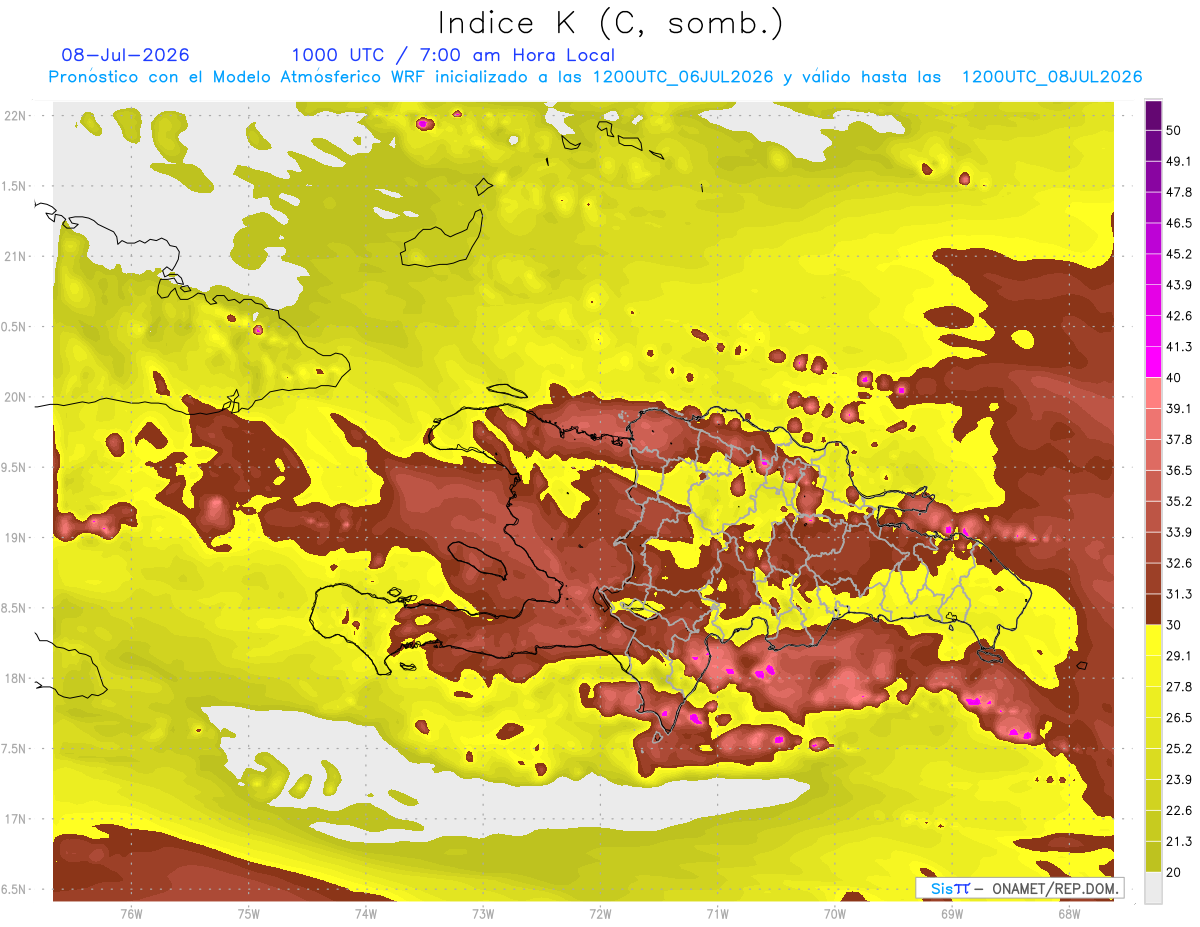Pick the dark brown swatch between 31.3 and 30
Image resolution: width=1200 pixels, height=927 pixels.
tap(1153, 610)
